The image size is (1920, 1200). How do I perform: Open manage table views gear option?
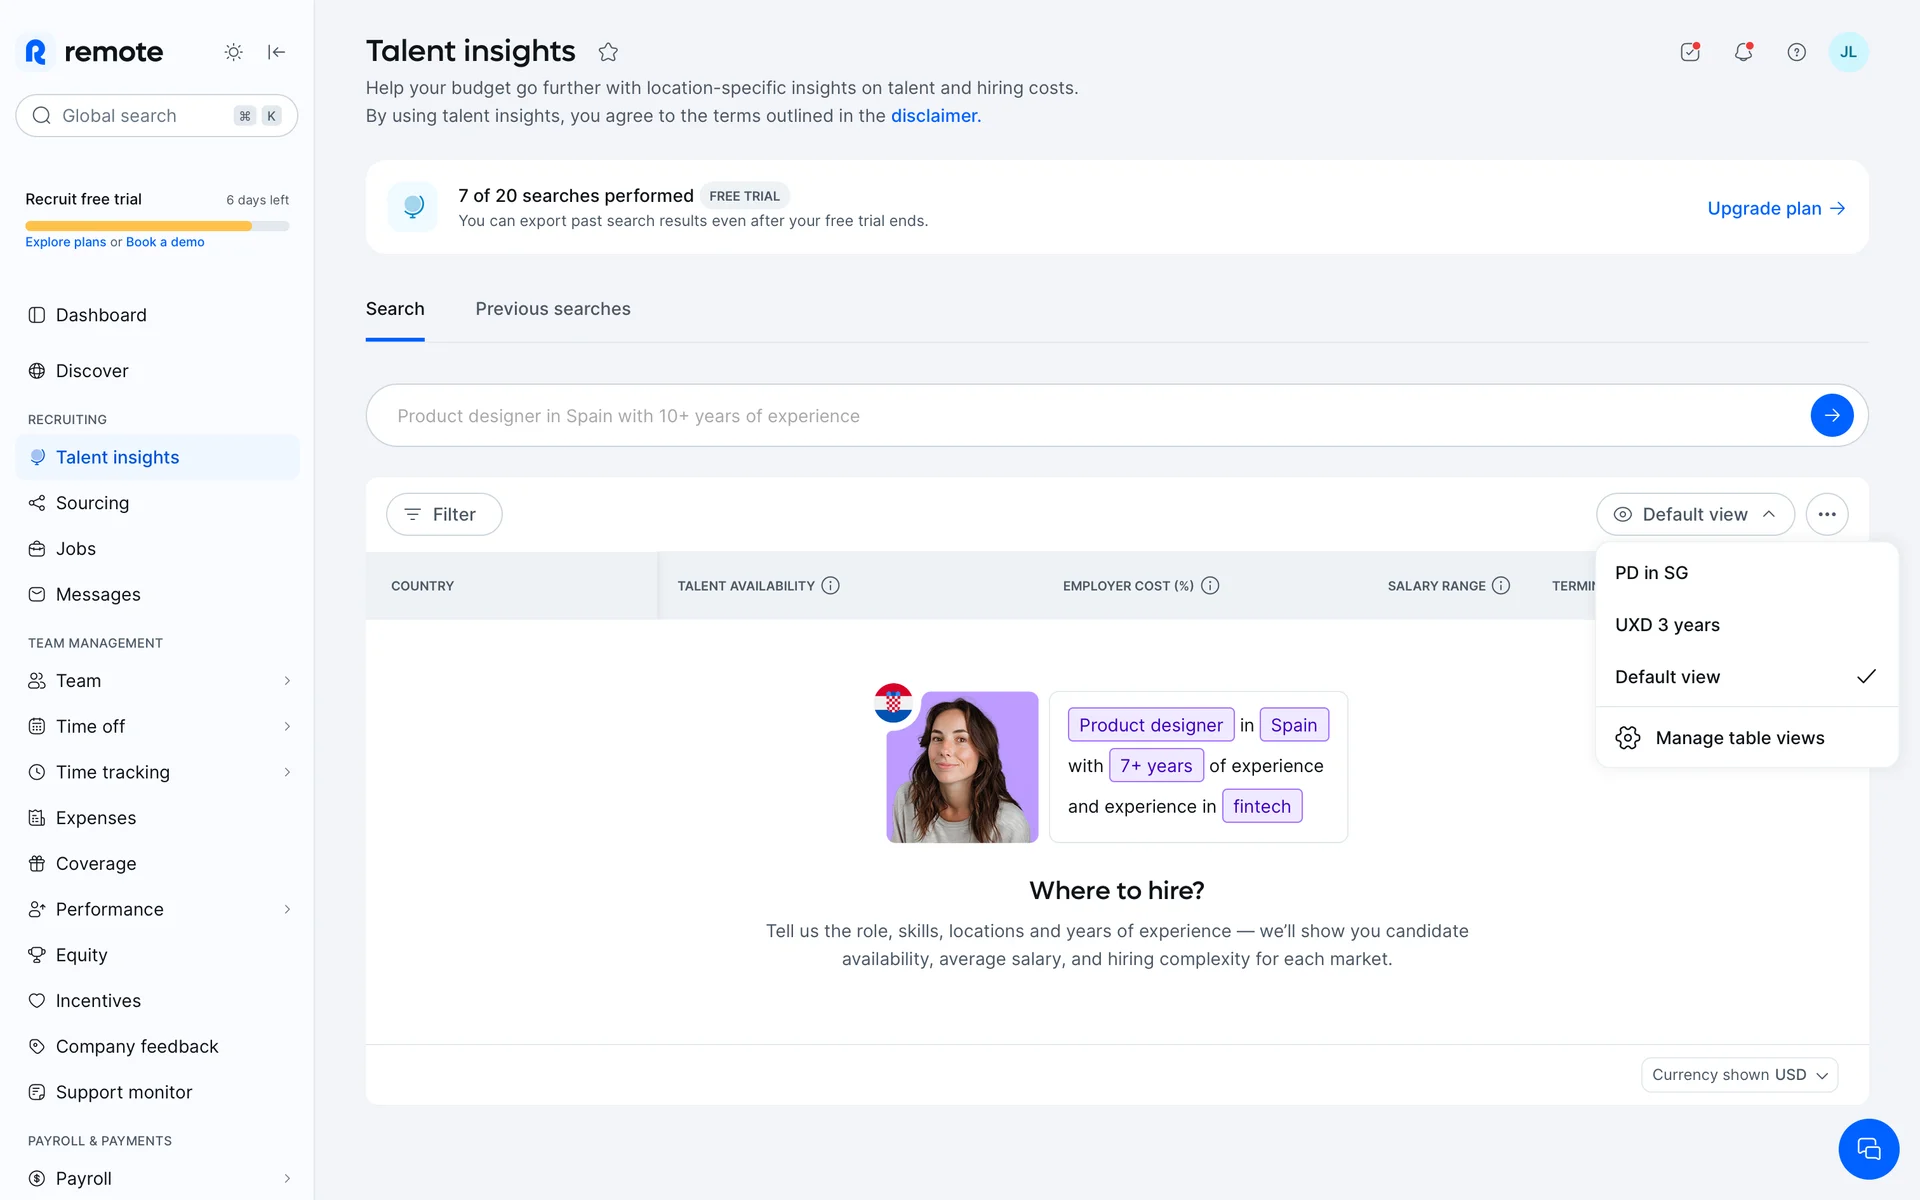[1739, 738]
